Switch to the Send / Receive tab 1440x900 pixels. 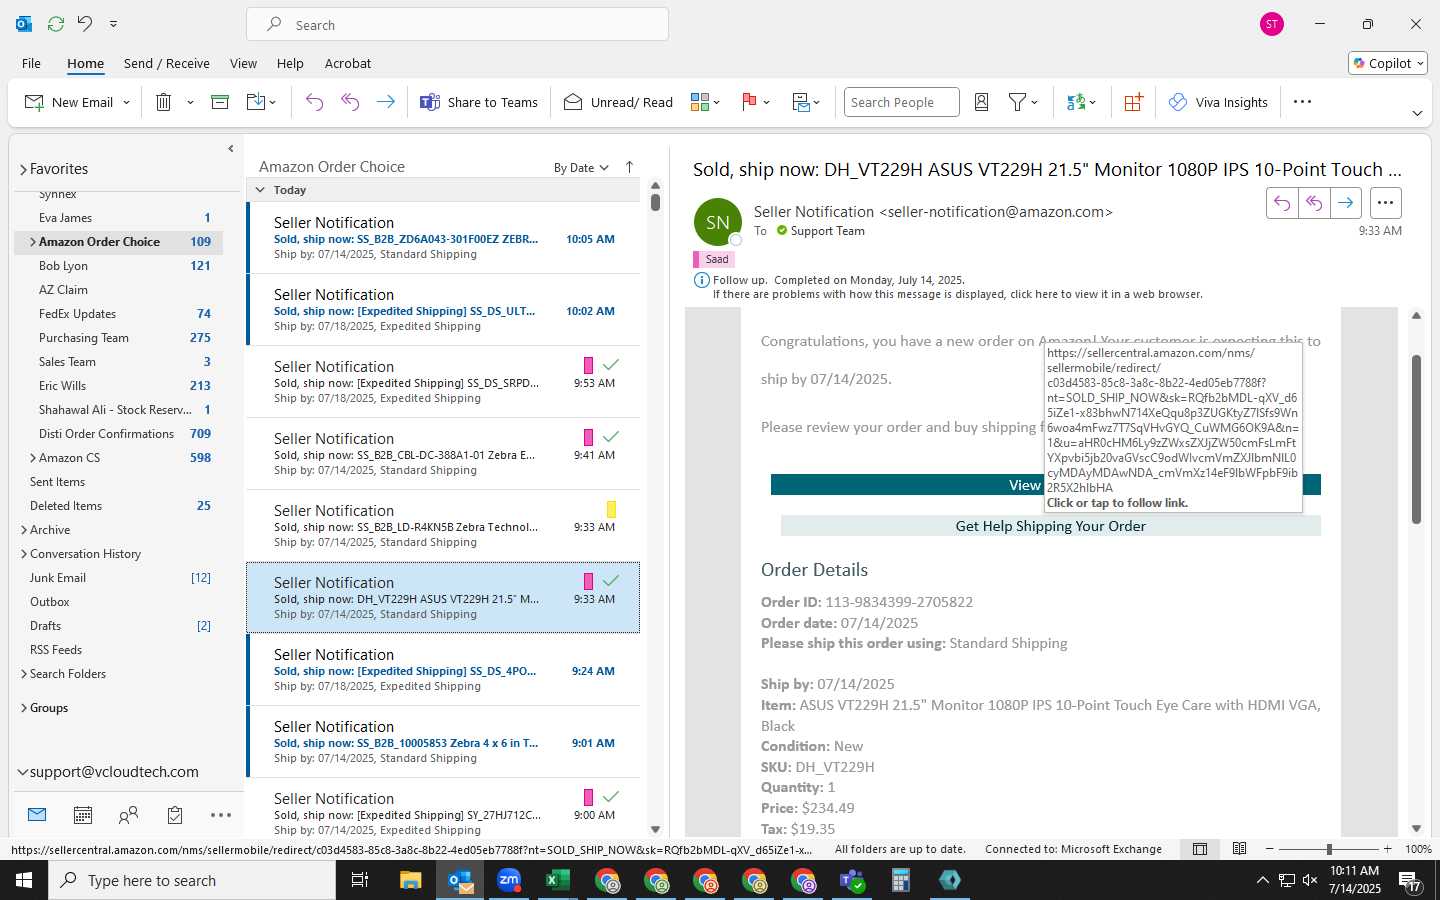167,63
